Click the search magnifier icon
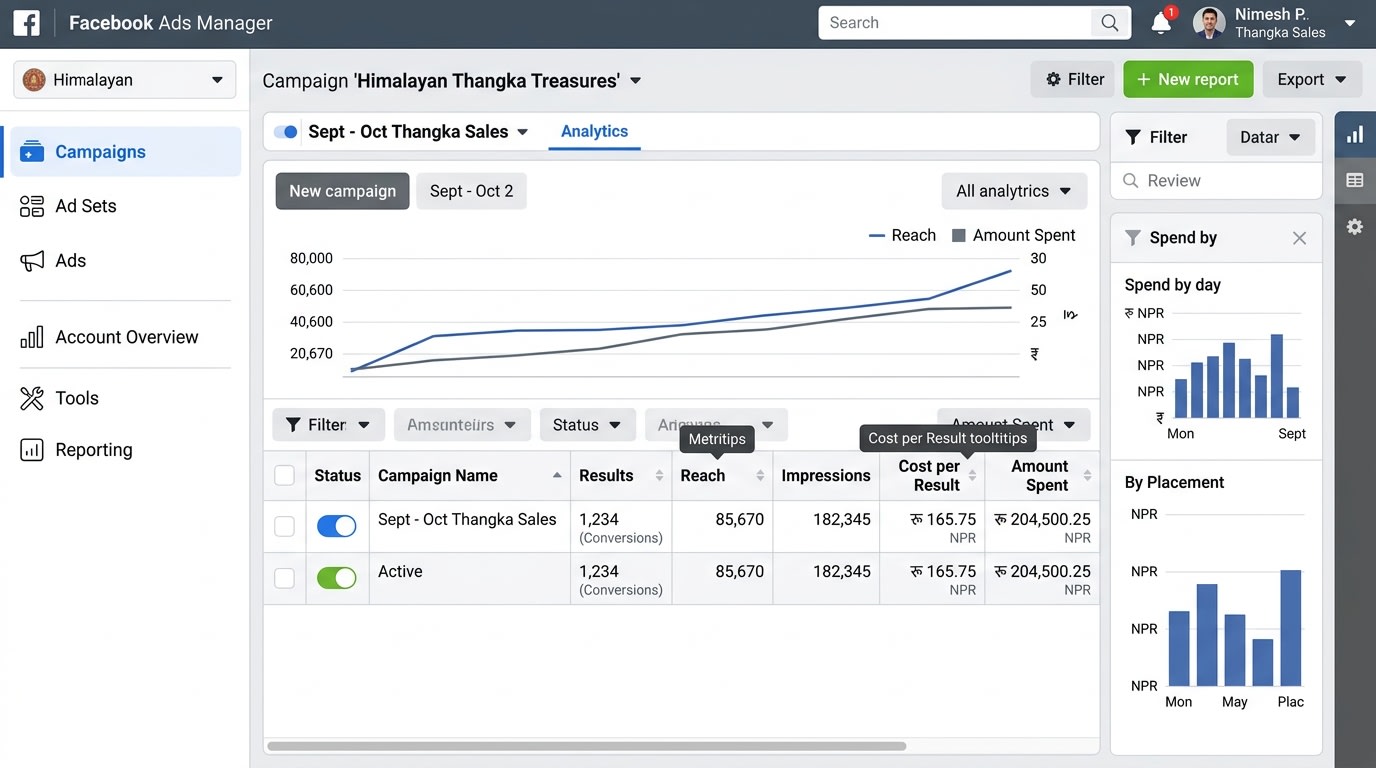This screenshot has width=1376, height=768. coord(1110,22)
